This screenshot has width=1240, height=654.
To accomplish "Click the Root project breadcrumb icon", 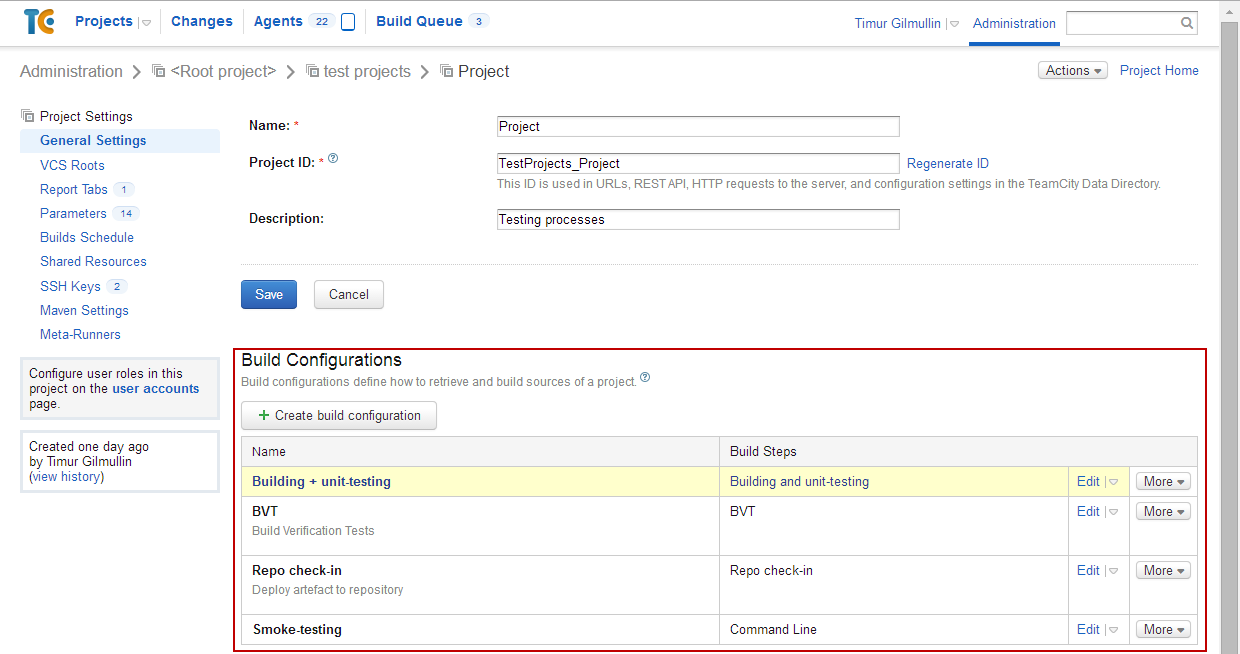I will pyautogui.click(x=158, y=71).
